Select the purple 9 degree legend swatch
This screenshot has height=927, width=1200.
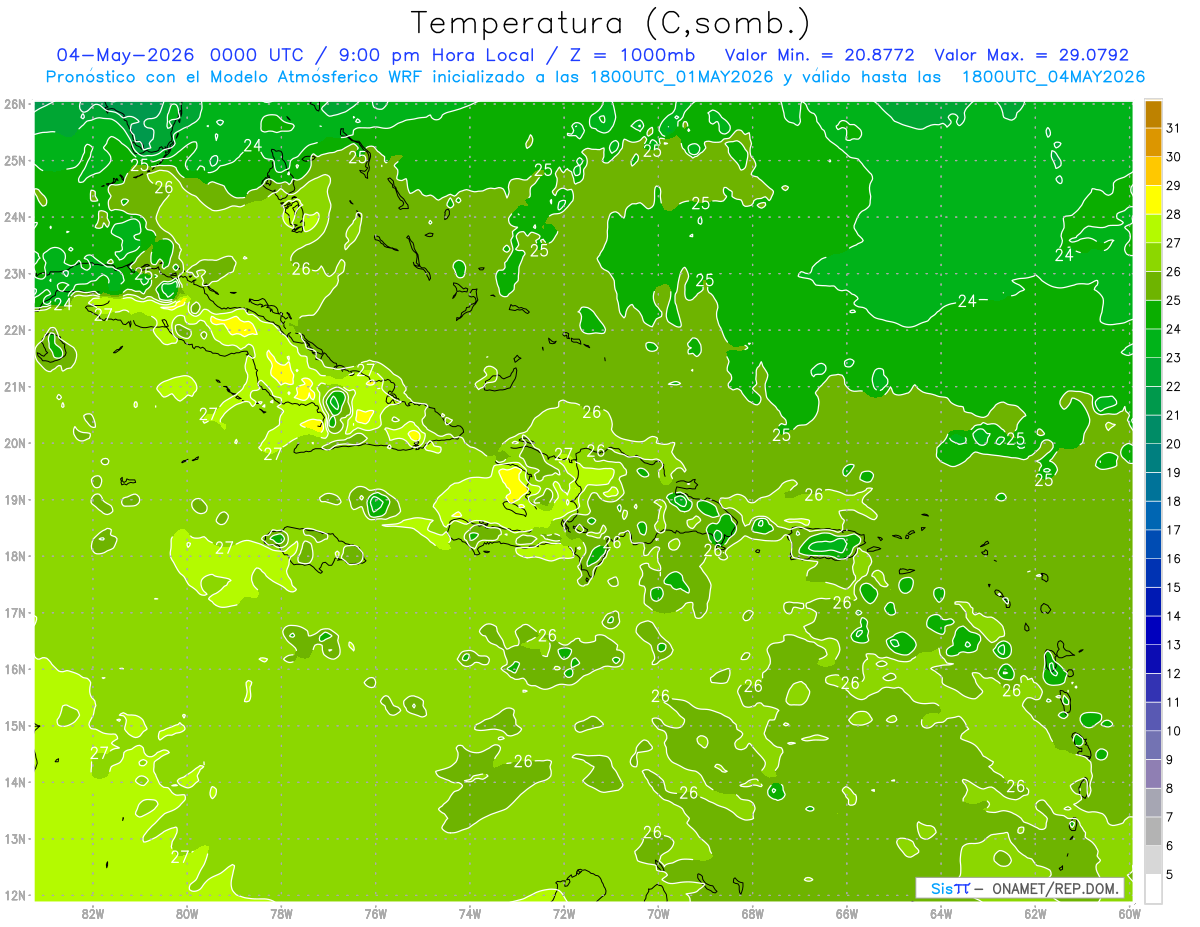[x=1153, y=774]
